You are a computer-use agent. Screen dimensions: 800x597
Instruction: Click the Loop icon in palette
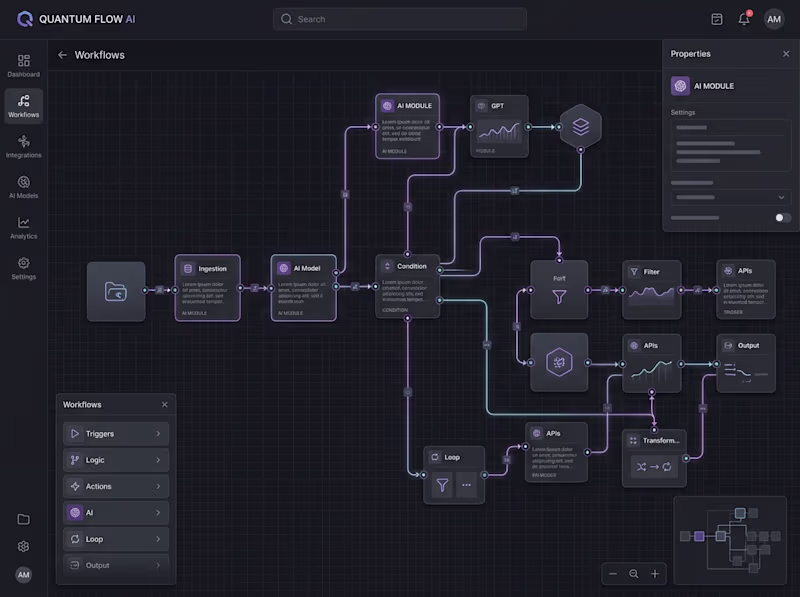[x=75, y=539]
